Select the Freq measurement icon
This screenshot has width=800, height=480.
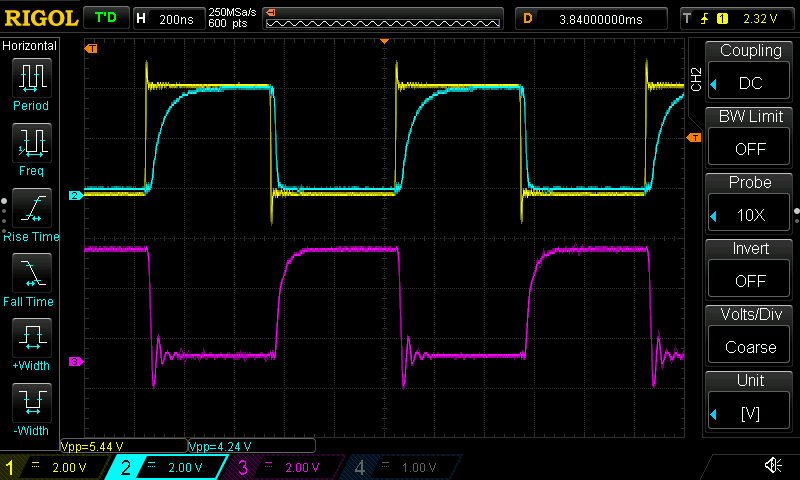[x=31, y=143]
